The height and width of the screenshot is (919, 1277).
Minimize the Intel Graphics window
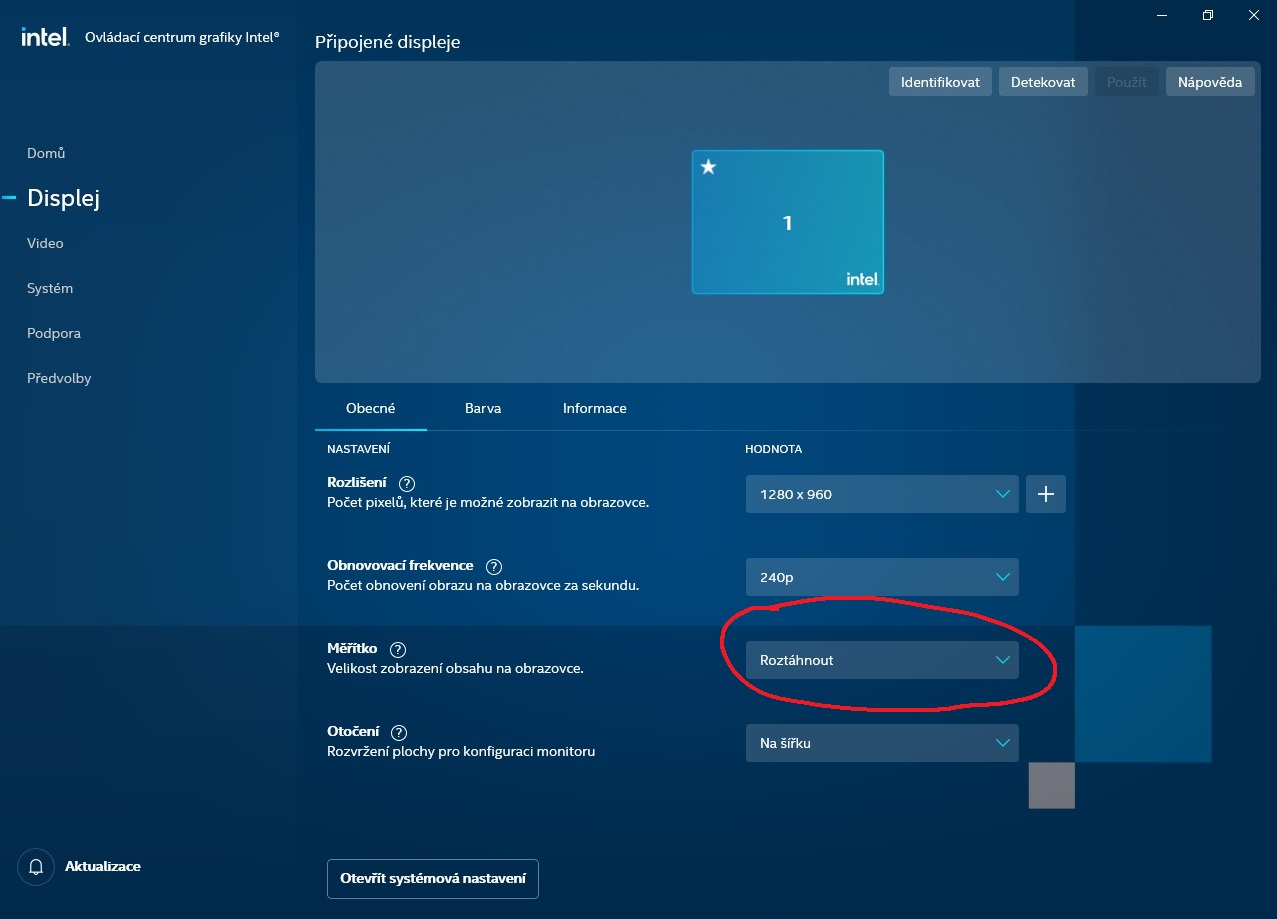tap(1162, 15)
